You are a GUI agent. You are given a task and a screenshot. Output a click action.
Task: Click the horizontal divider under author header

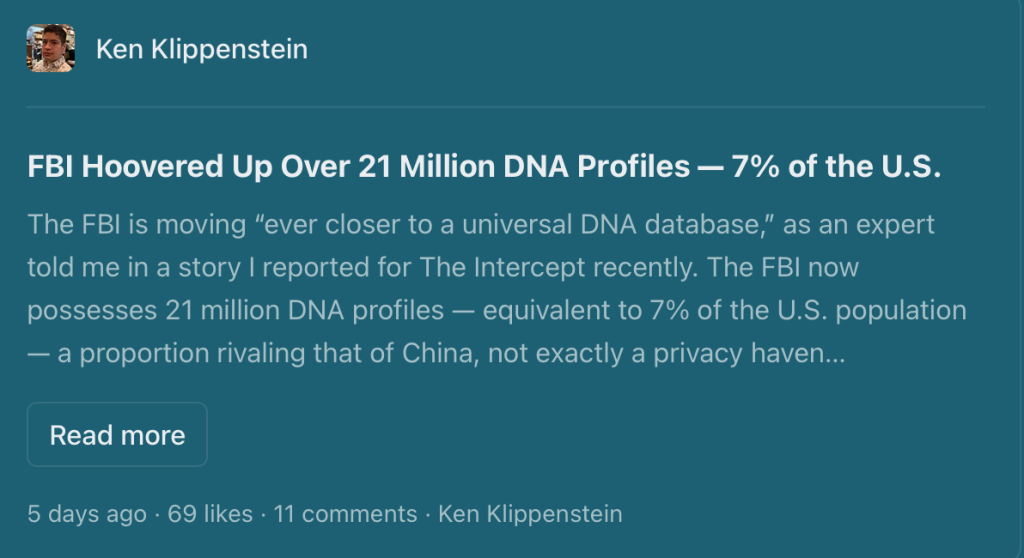[506, 106]
